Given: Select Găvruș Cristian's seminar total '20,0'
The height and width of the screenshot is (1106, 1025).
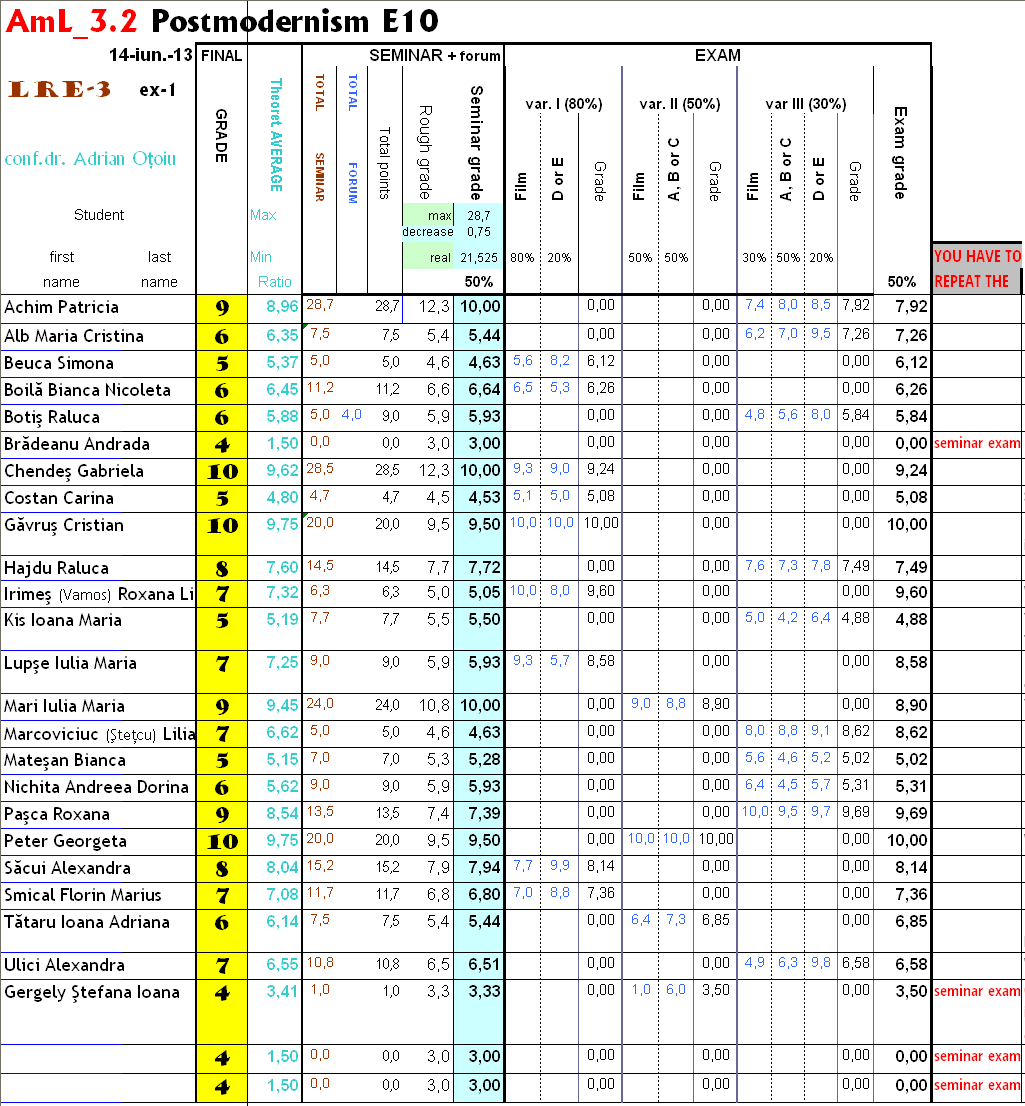Looking at the screenshot, I should pos(320,523).
